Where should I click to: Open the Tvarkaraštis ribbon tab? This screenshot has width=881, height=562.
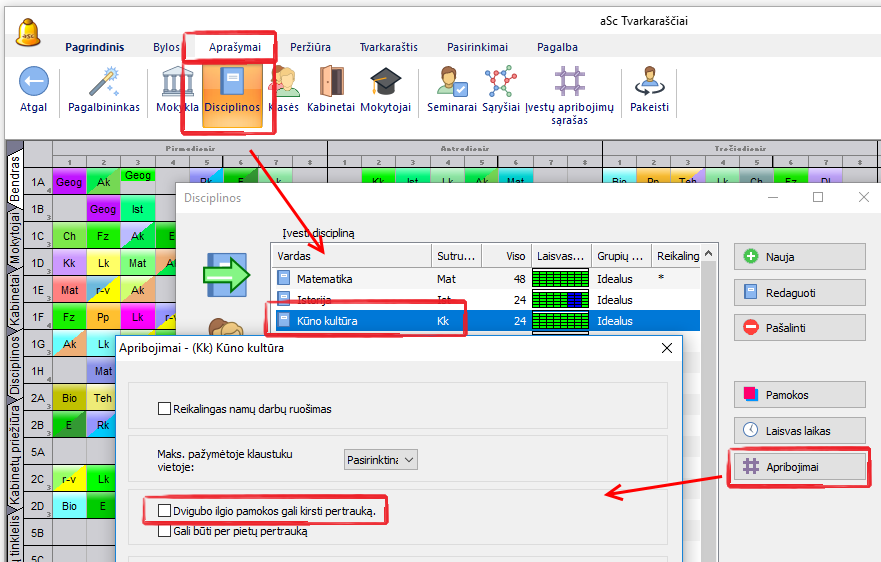click(388, 47)
